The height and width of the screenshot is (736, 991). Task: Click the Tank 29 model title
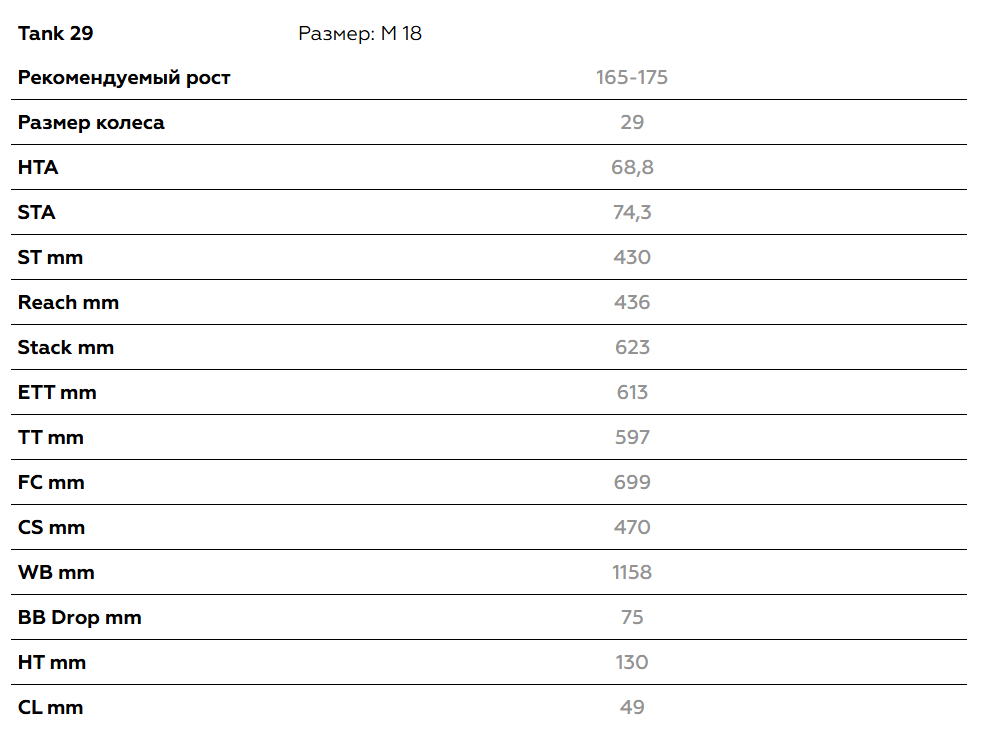[56, 33]
